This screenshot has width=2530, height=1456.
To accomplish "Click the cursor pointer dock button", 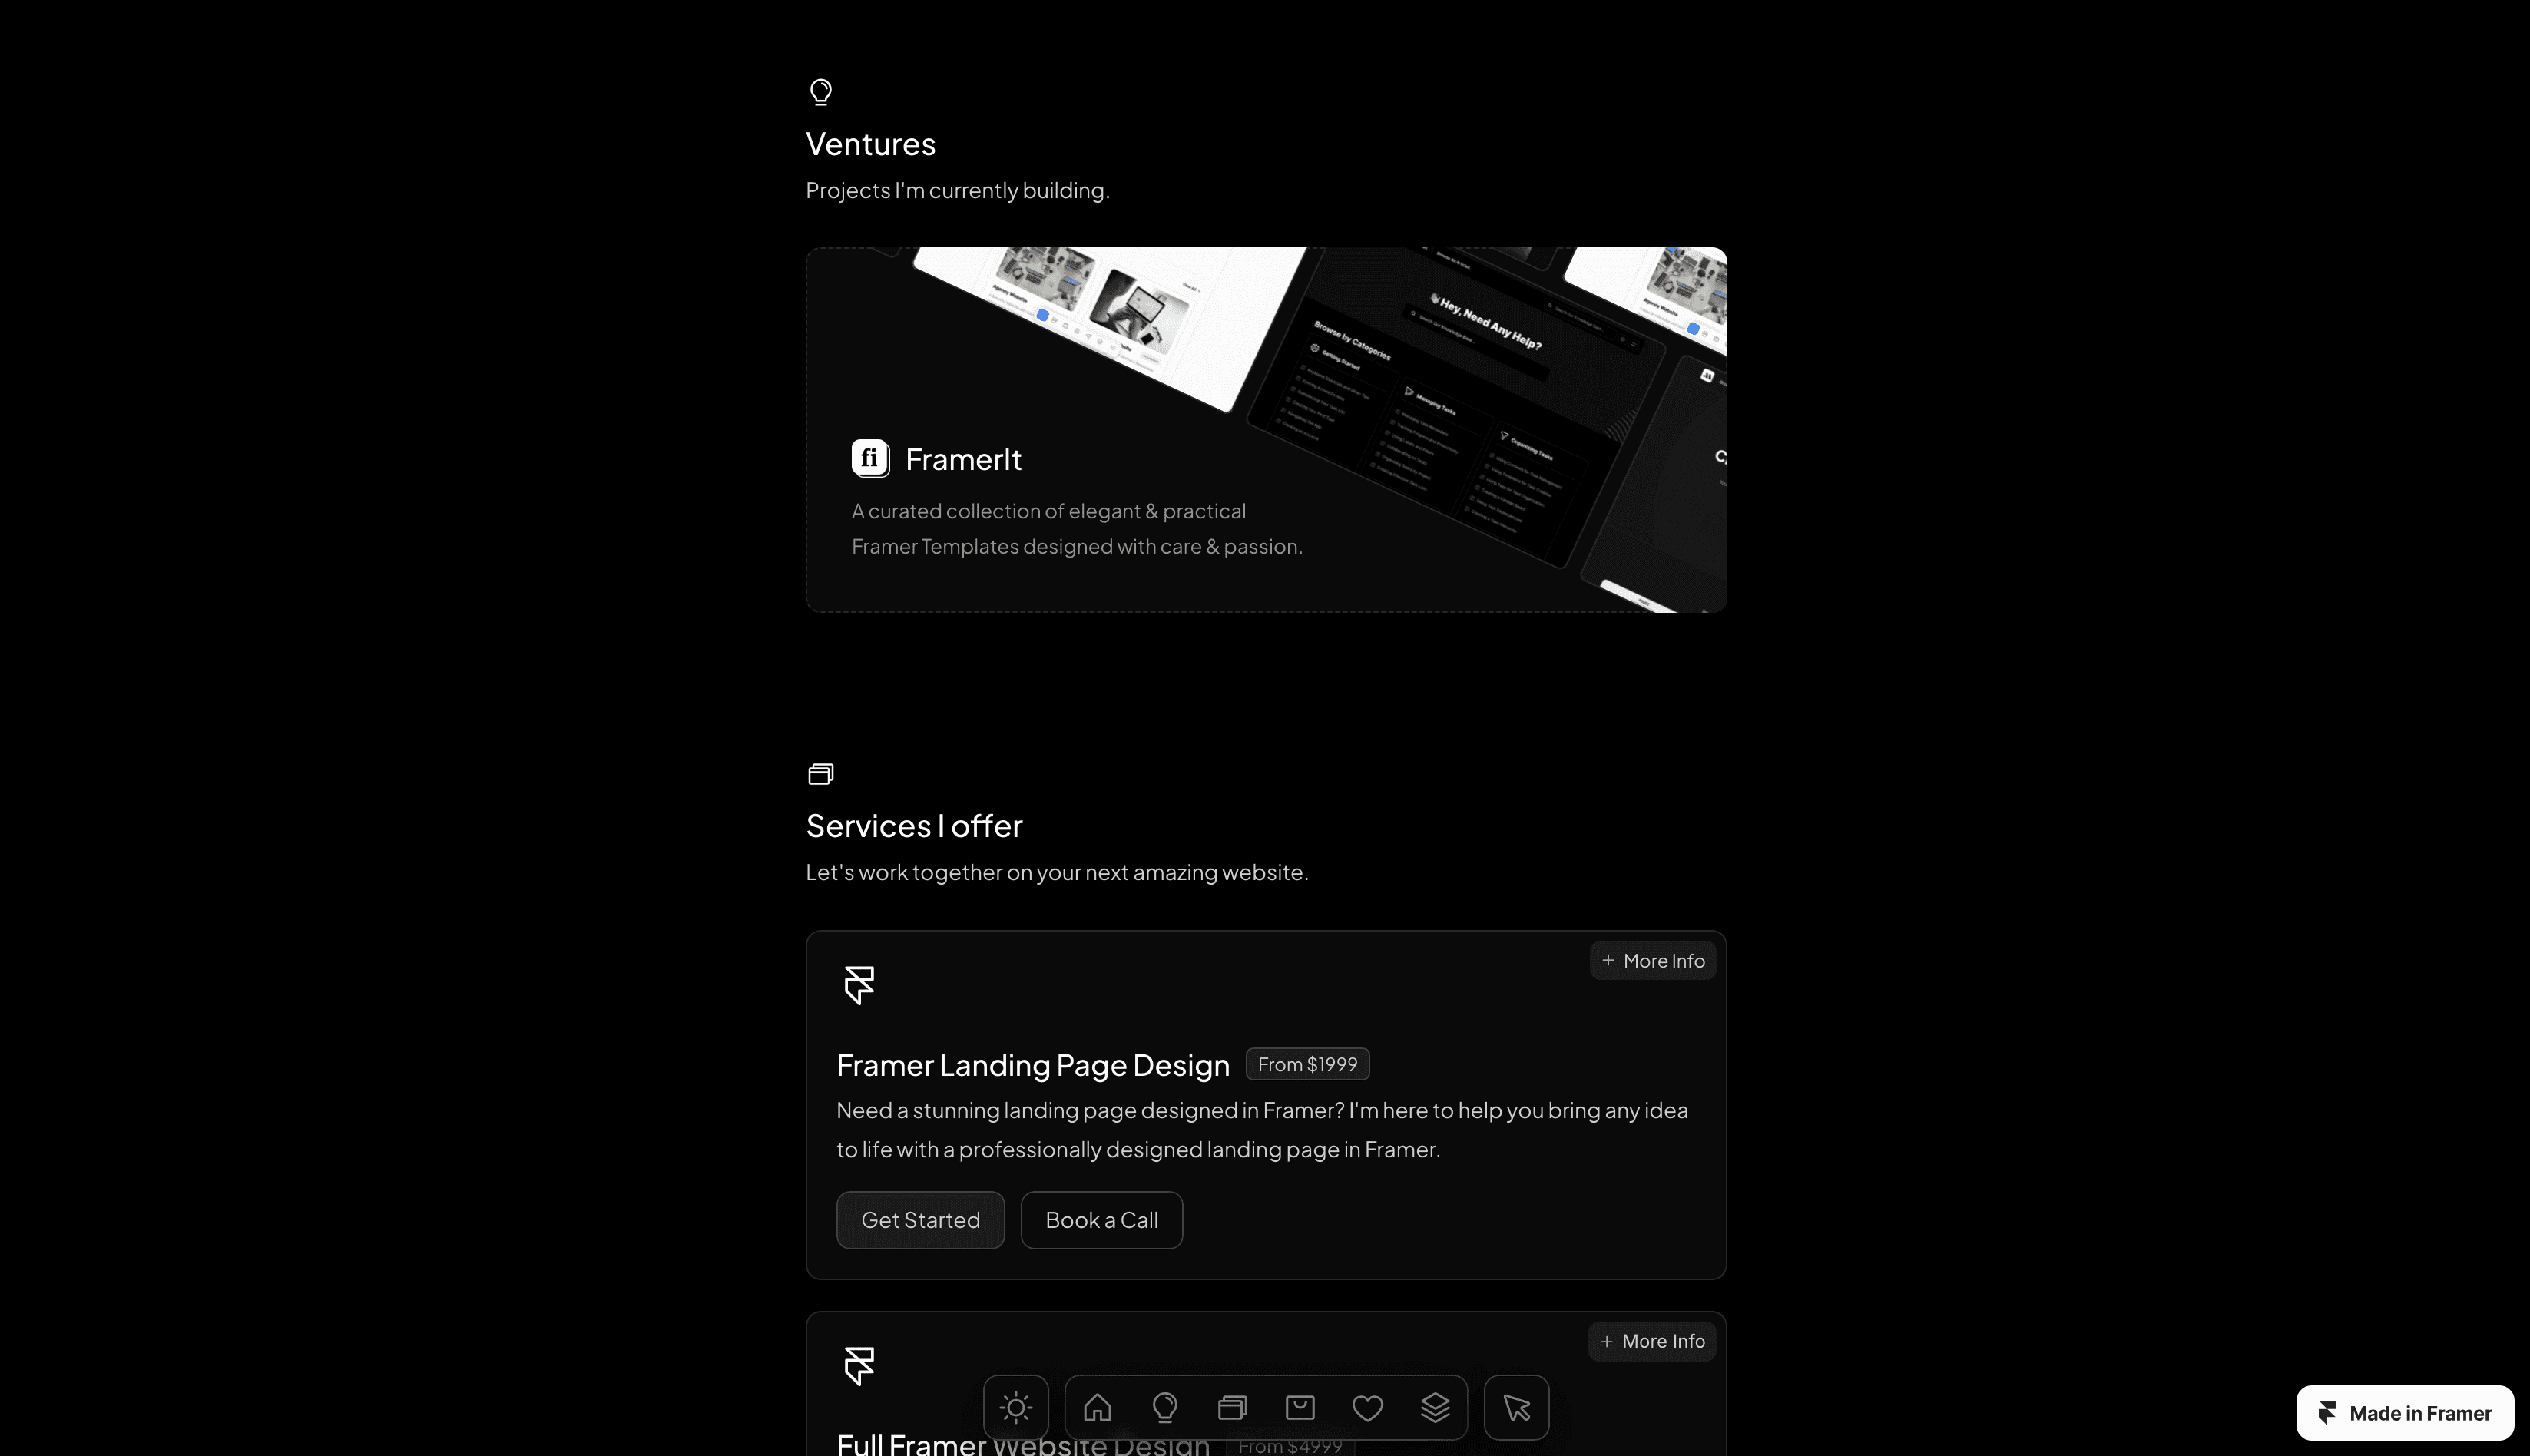I will (1516, 1407).
